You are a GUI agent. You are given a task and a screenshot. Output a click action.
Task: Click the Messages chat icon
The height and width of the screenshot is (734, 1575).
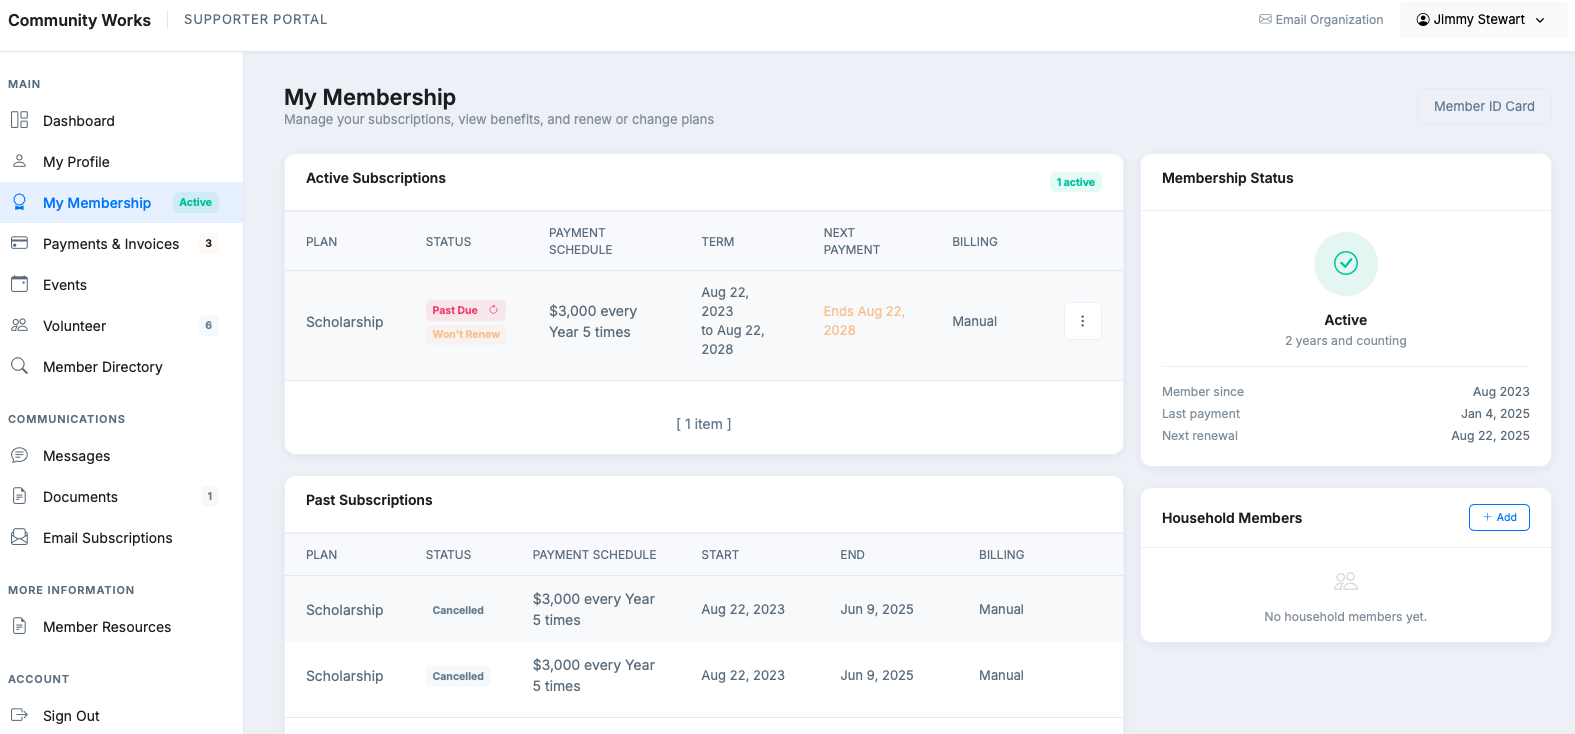[x=19, y=455]
